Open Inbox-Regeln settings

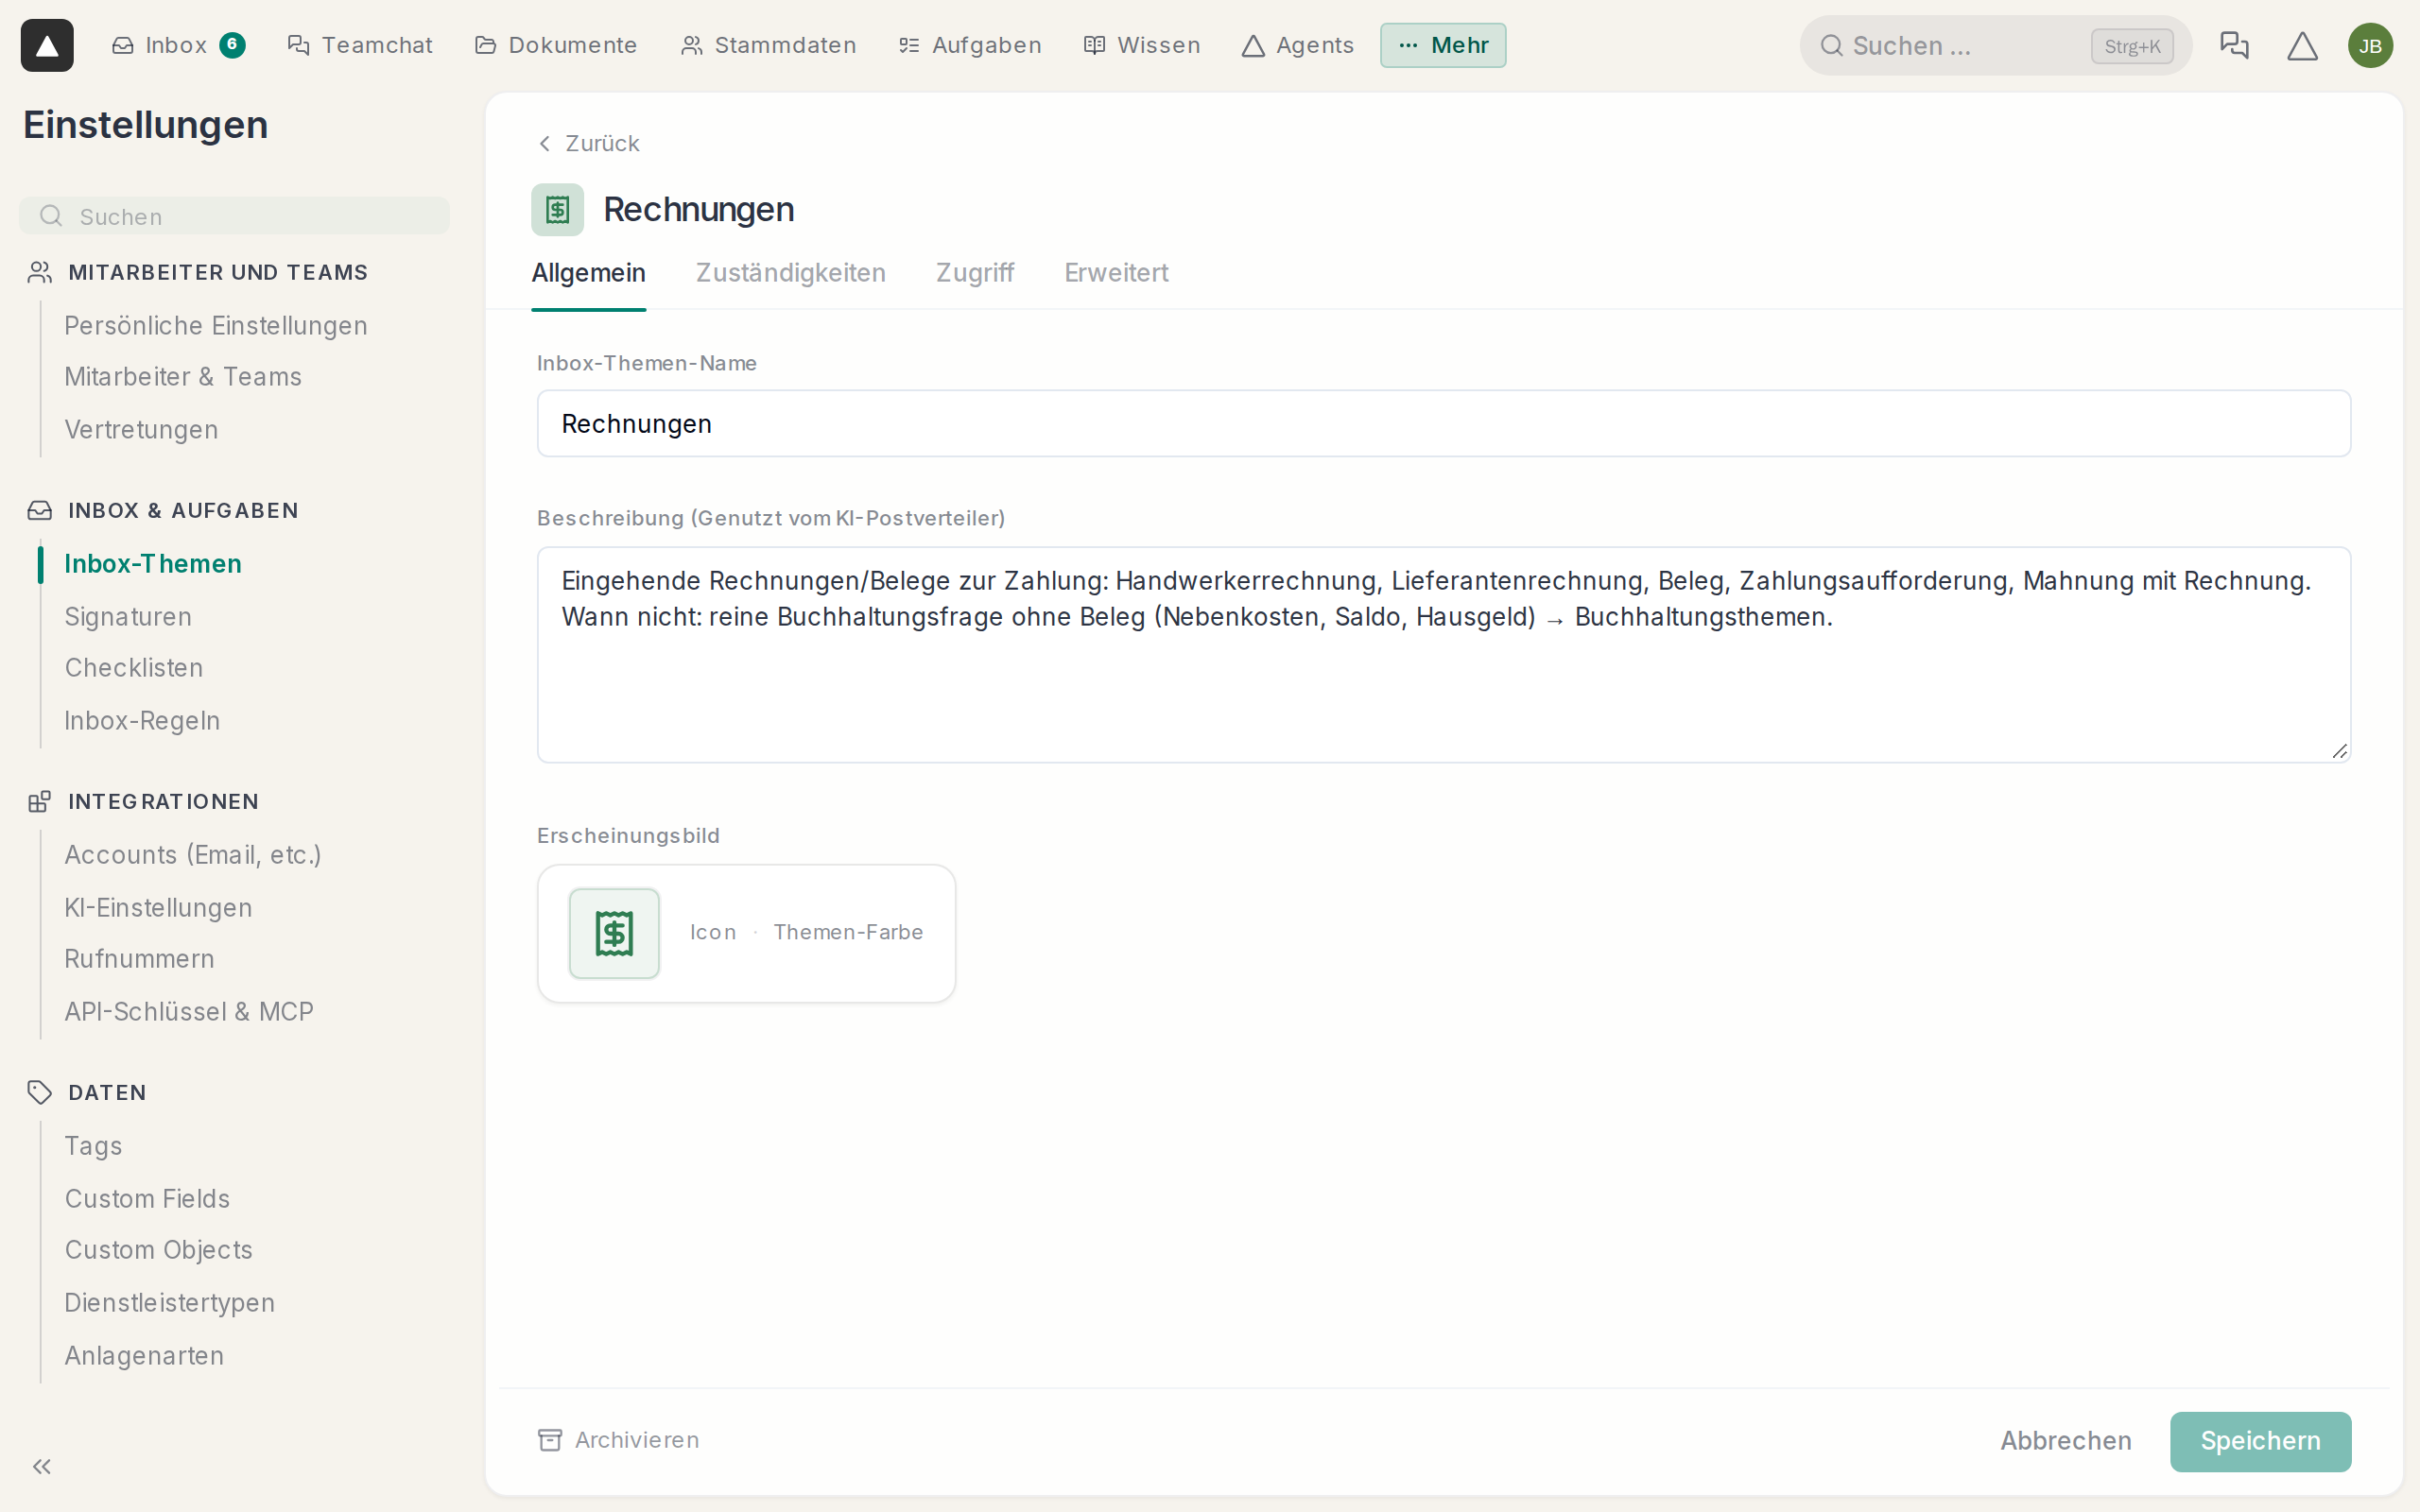click(x=141, y=721)
